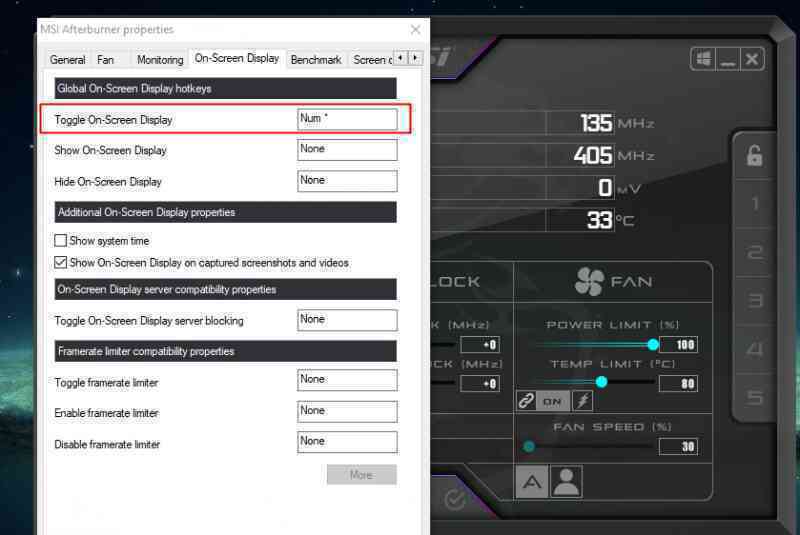This screenshot has height=535, width=800.
Task: Toggle the auto fan 'A' button
Action: (x=532, y=481)
